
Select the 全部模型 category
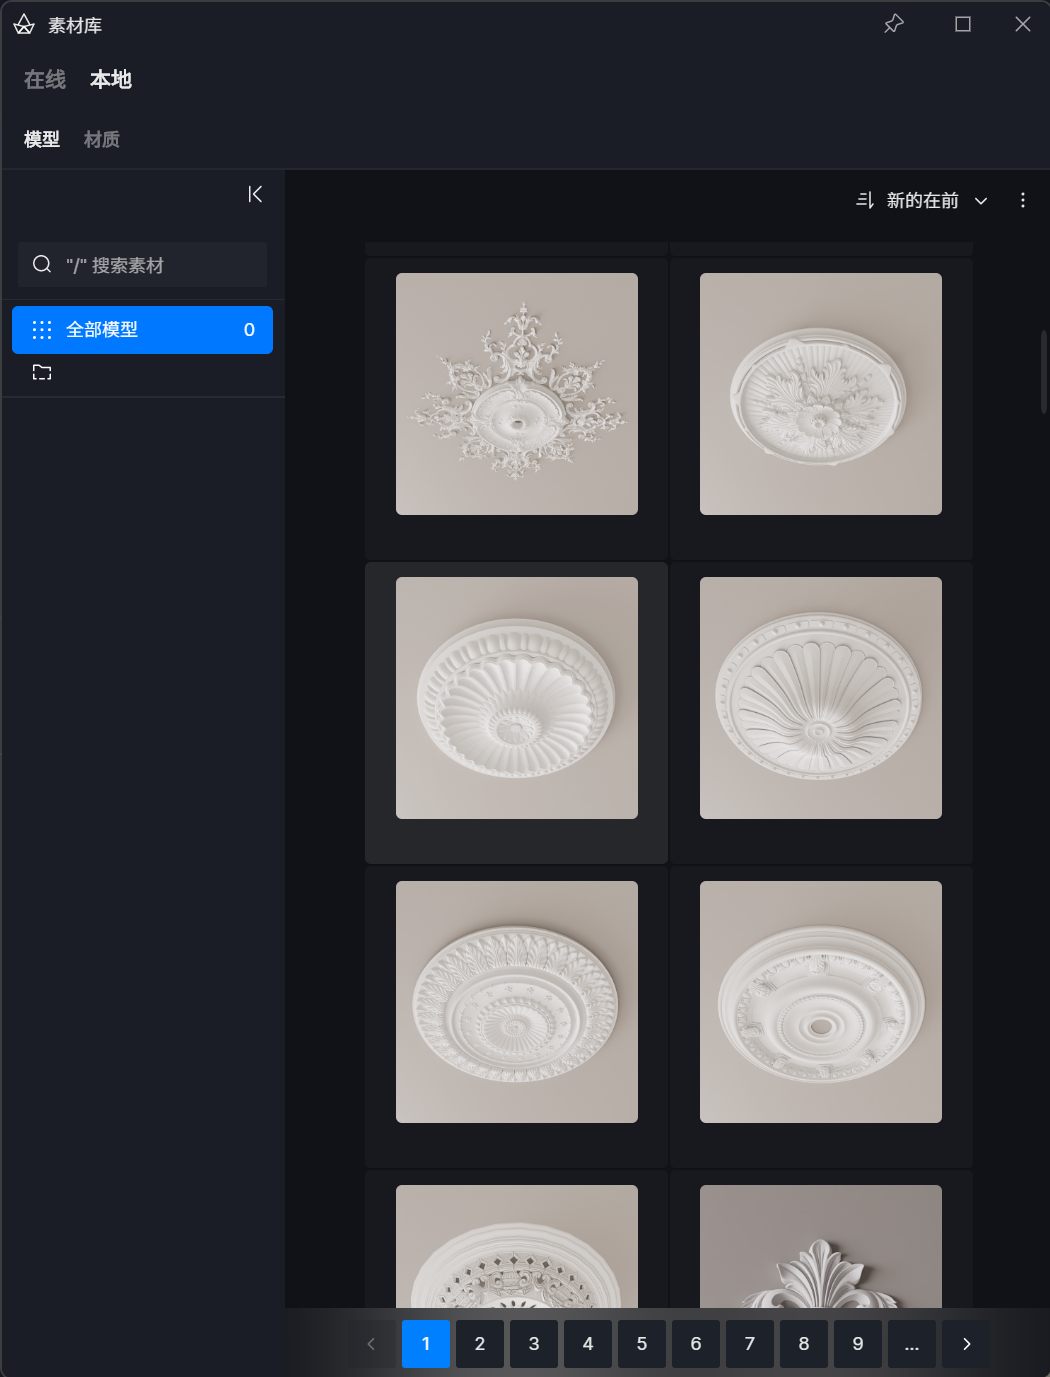click(142, 330)
